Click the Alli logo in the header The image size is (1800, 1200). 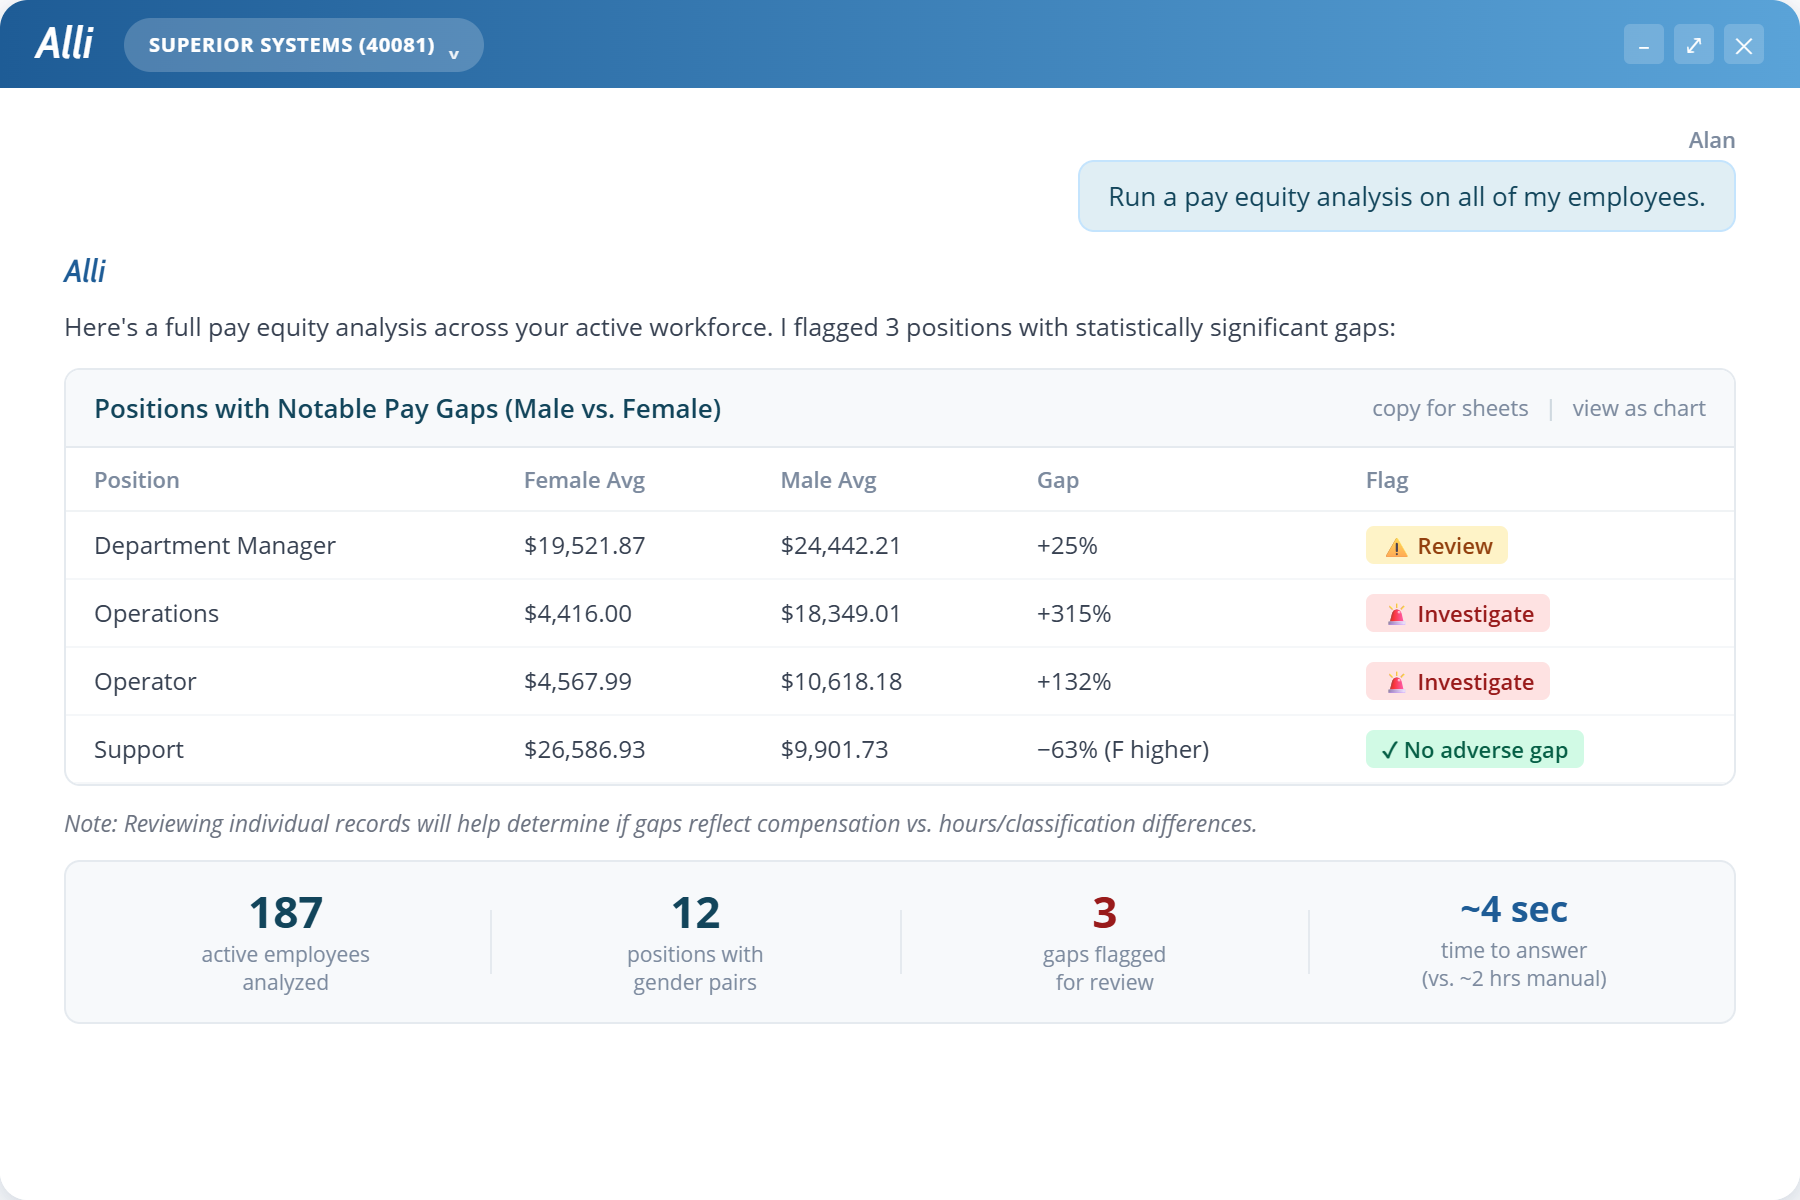pos(64,44)
